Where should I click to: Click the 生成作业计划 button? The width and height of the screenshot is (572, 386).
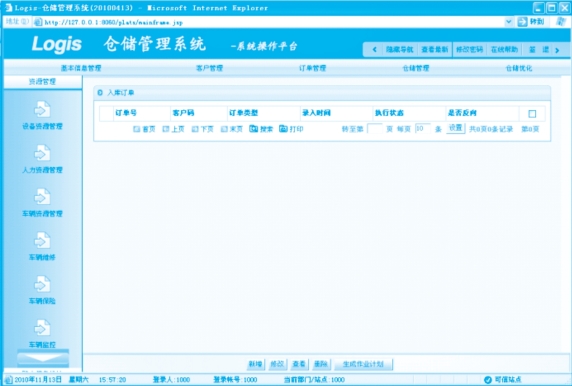(x=363, y=364)
